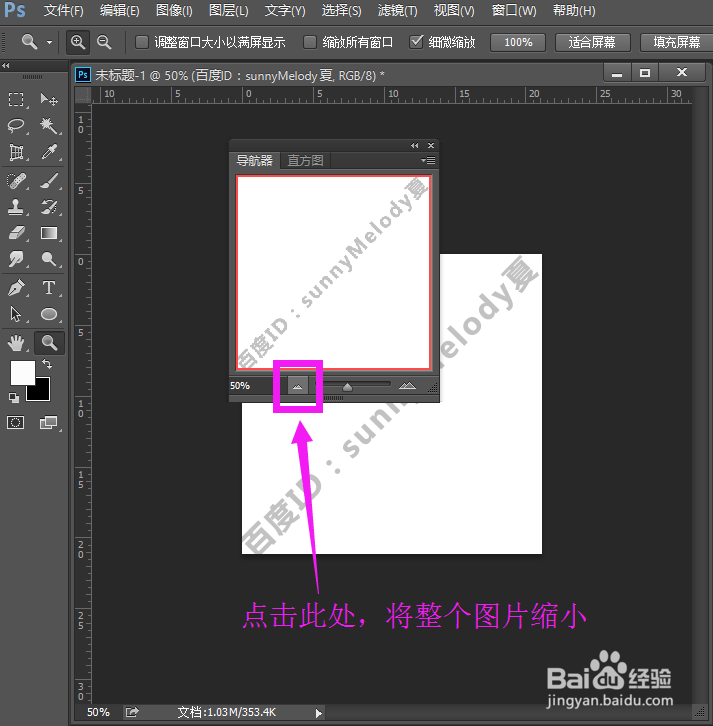Select the Lasso tool
Screen dimensions: 713x726
(x=16, y=125)
